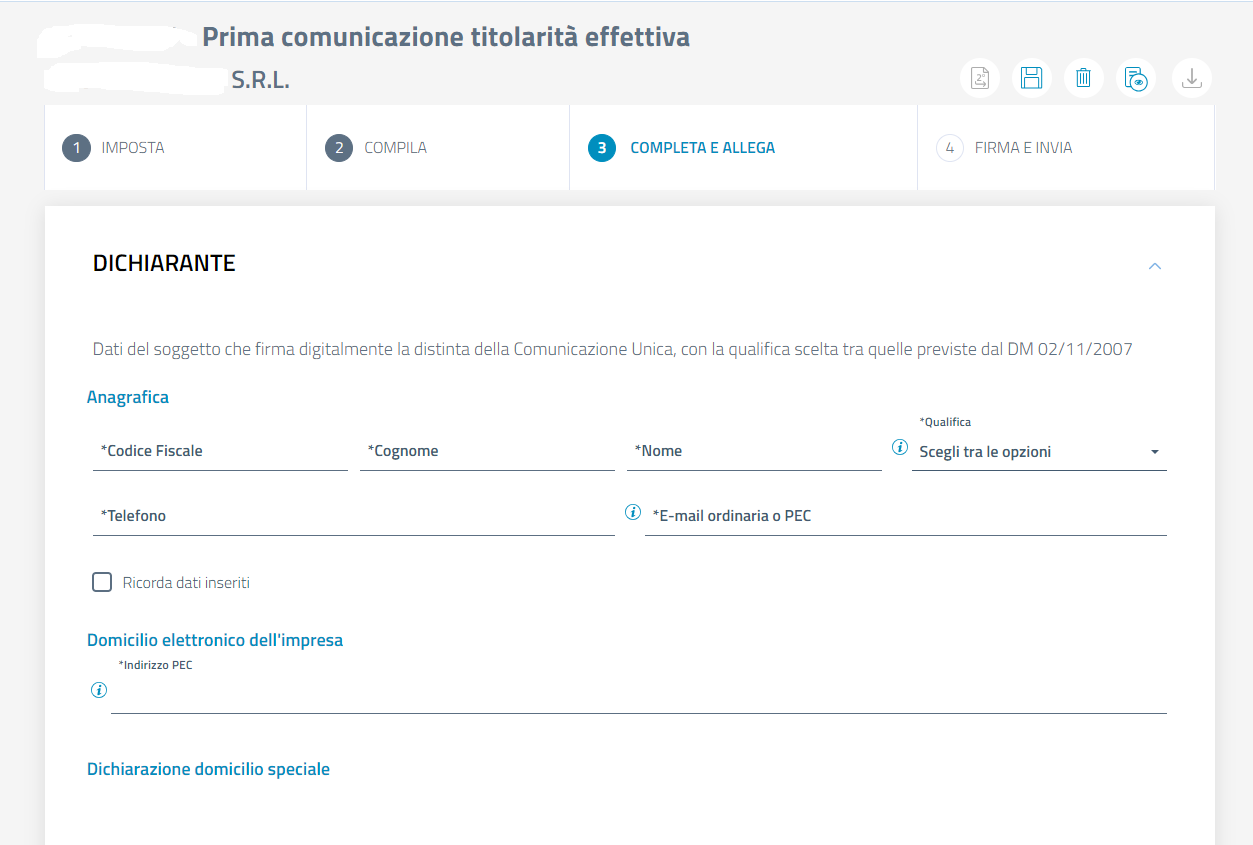The image size is (1253, 845).
Task: Click the info icon beside Qualifica
Action: tap(899, 447)
